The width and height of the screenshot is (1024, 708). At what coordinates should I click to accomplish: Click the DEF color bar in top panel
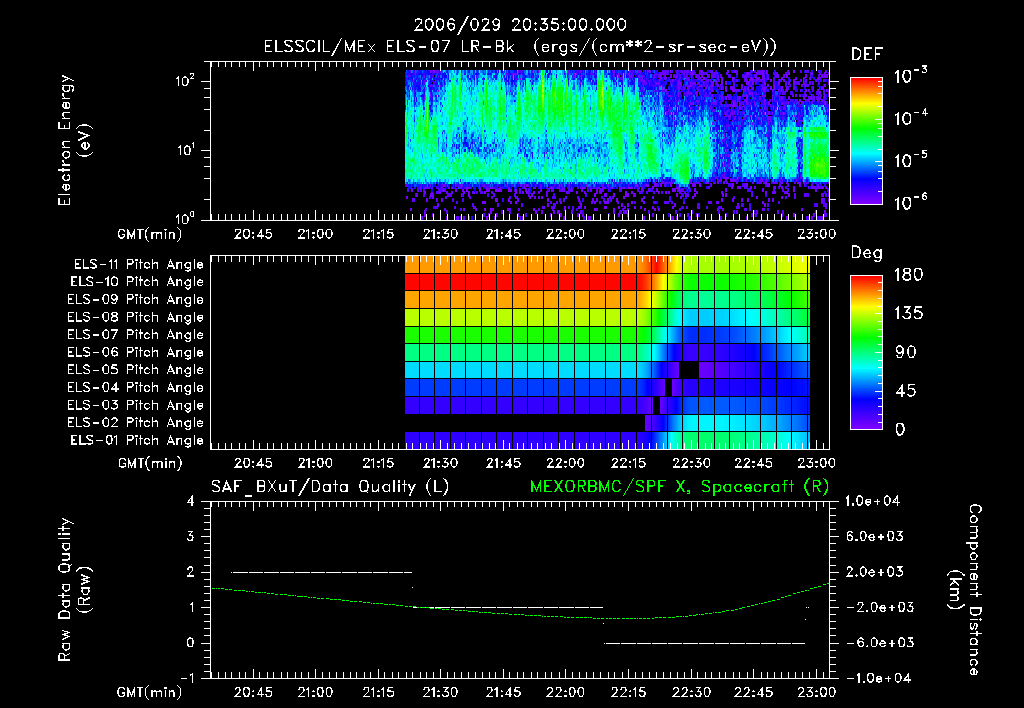tap(866, 140)
